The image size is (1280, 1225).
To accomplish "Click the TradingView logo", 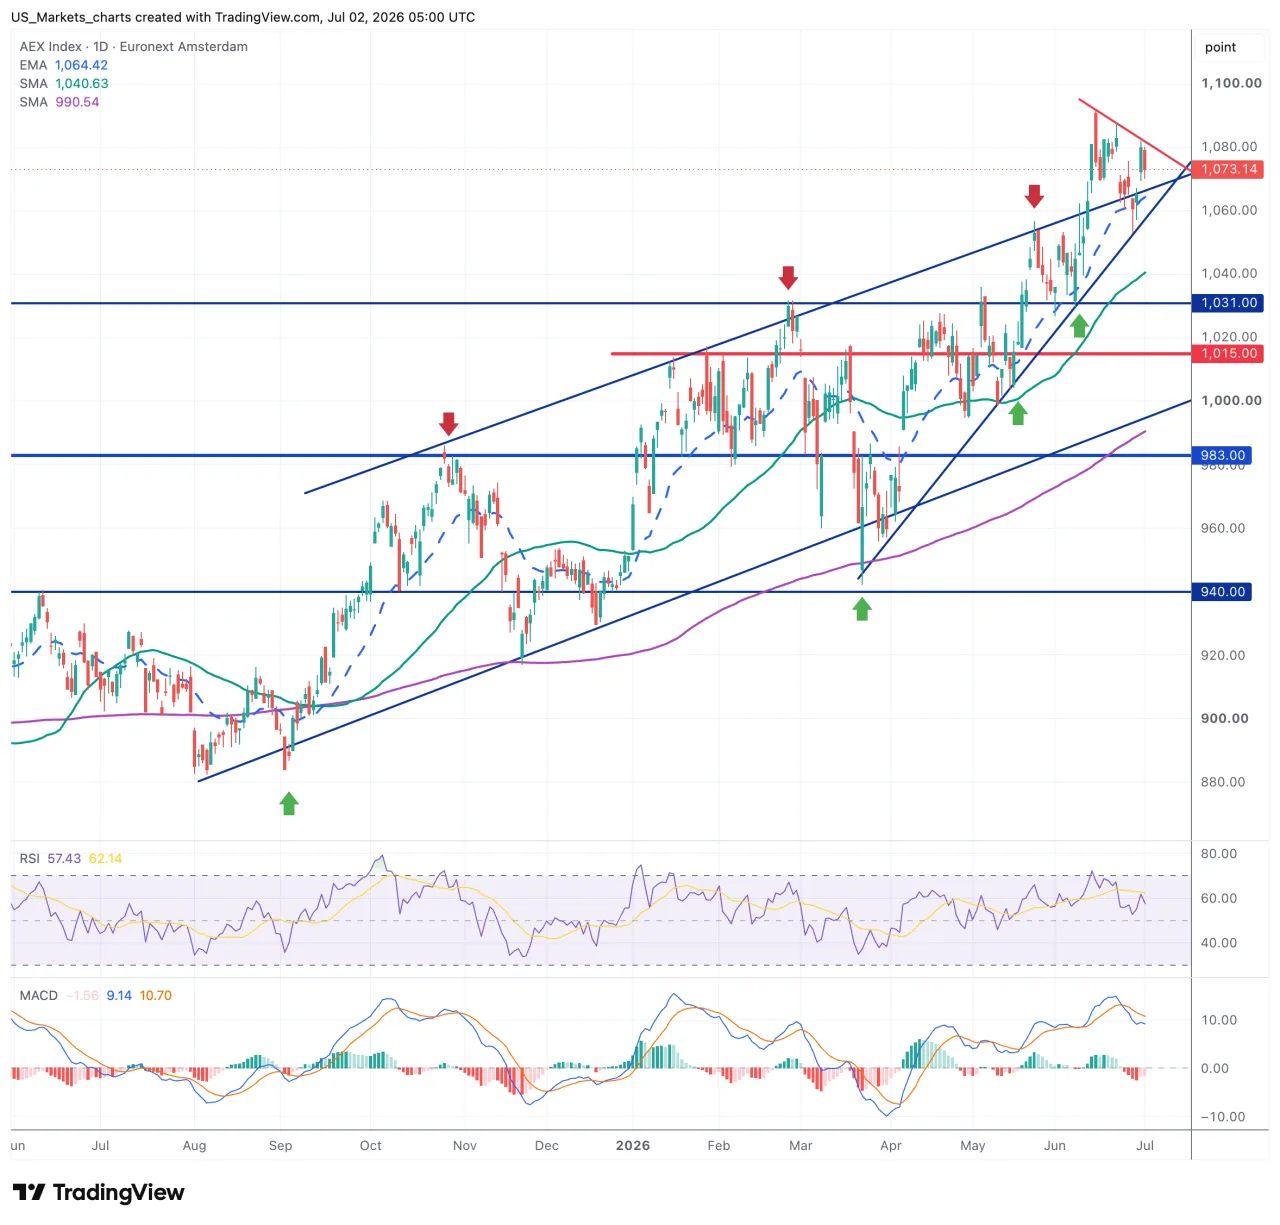I will click(98, 1192).
